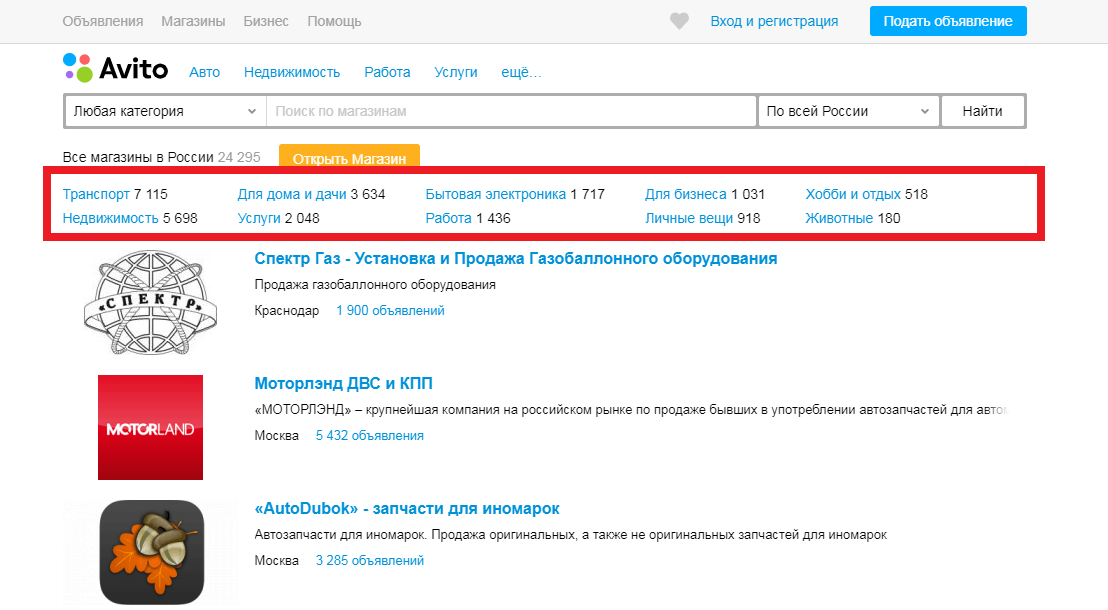Image resolution: width=1108 pixels, height=610 pixels.
Task: Open Вход и регистрация
Action: coord(777,20)
